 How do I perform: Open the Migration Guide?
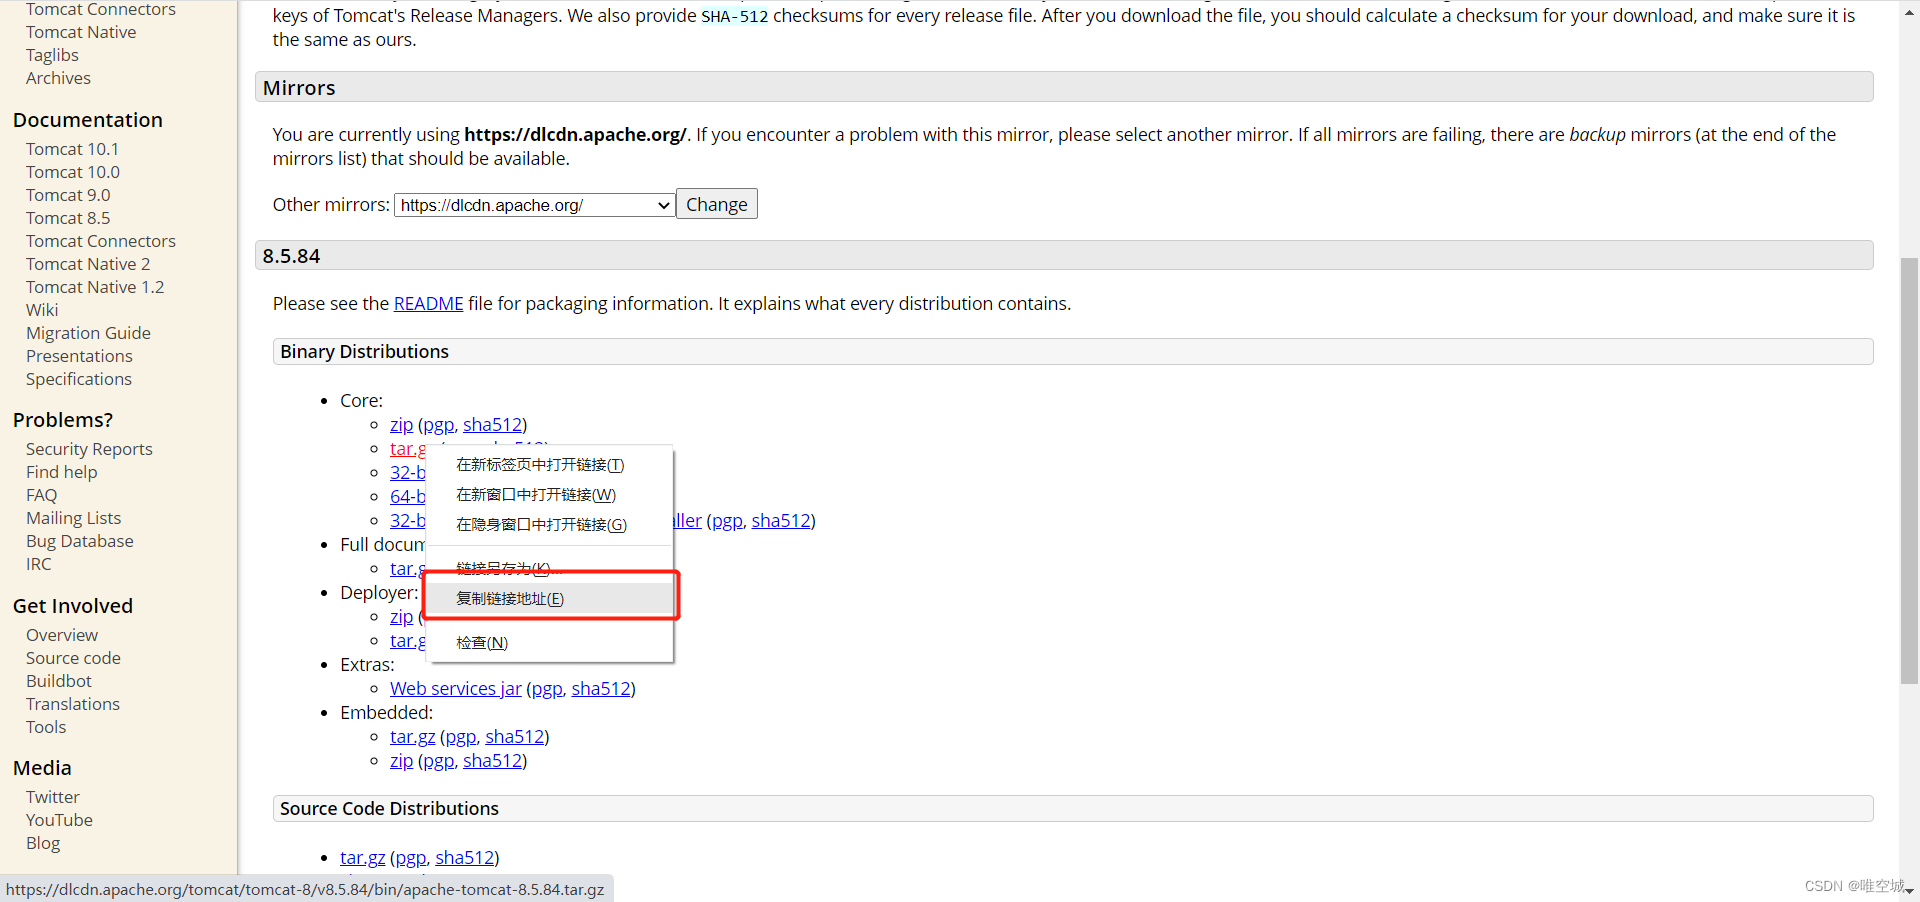pos(88,333)
